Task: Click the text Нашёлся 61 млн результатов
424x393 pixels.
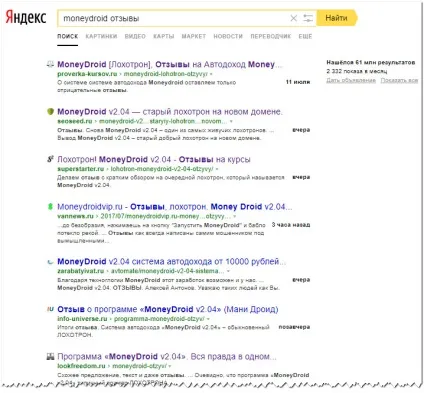Action: [371, 62]
